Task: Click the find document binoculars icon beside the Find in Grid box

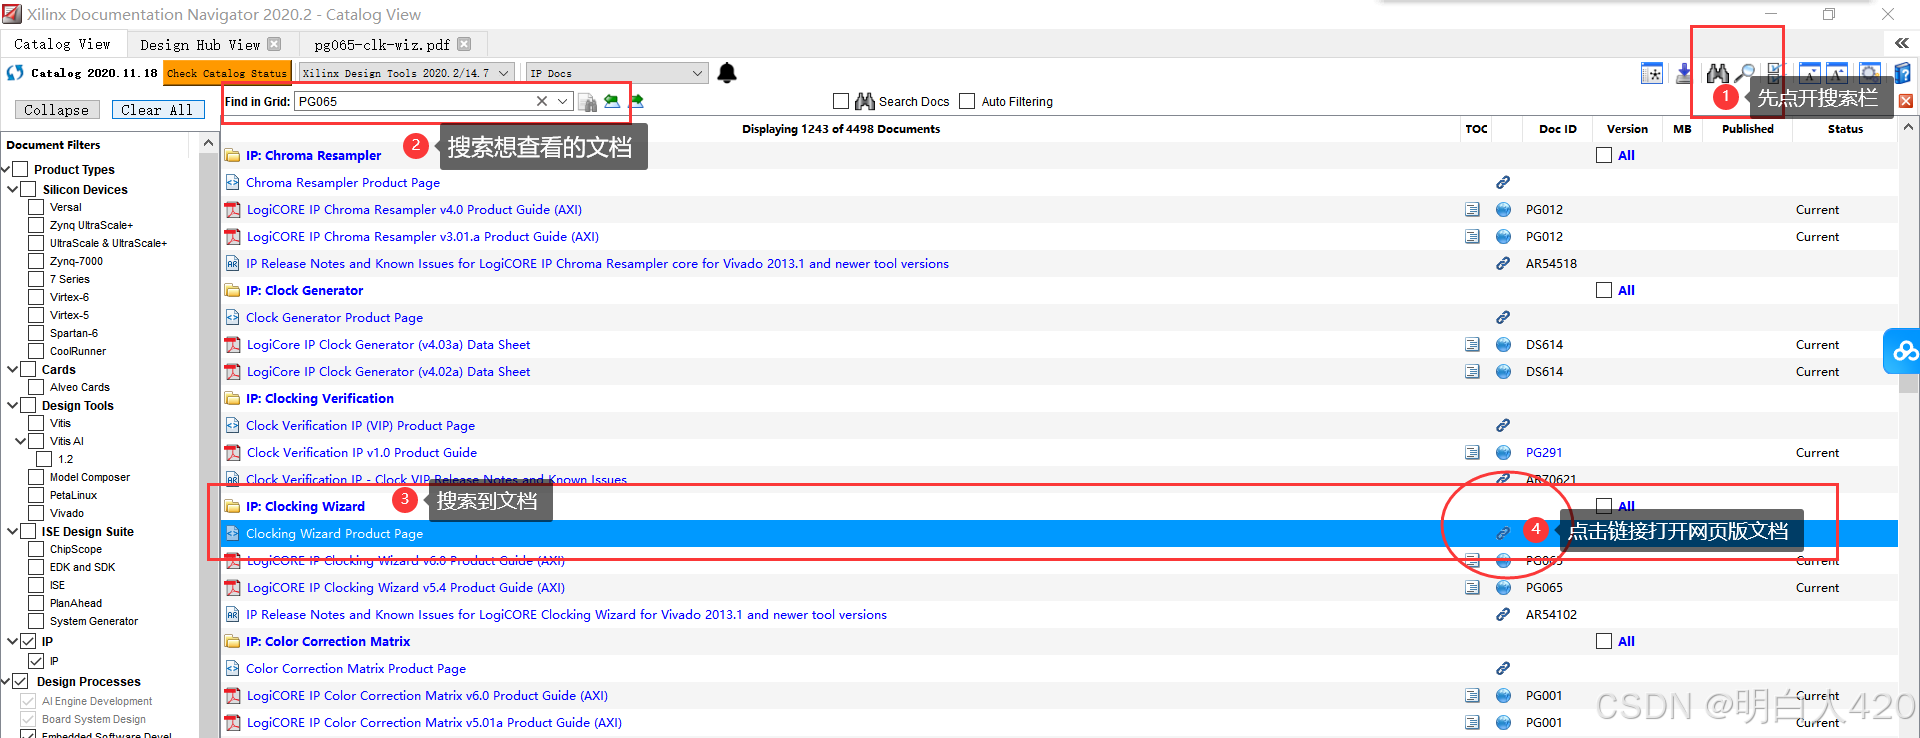Action: (588, 102)
